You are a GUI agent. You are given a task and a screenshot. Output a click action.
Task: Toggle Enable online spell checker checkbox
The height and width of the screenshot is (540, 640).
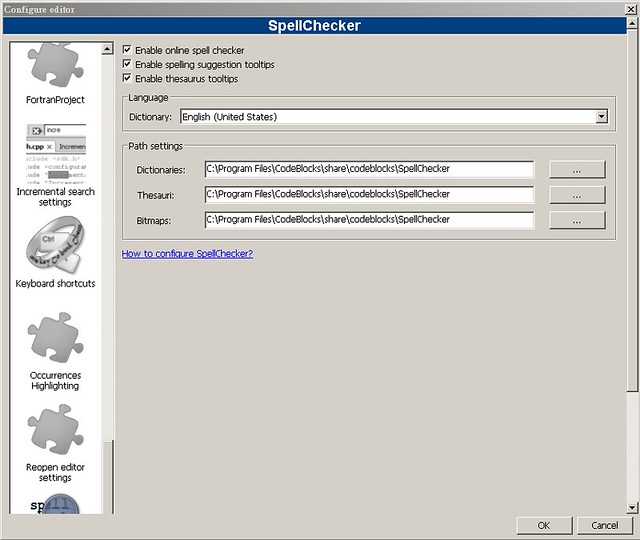click(x=127, y=50)
